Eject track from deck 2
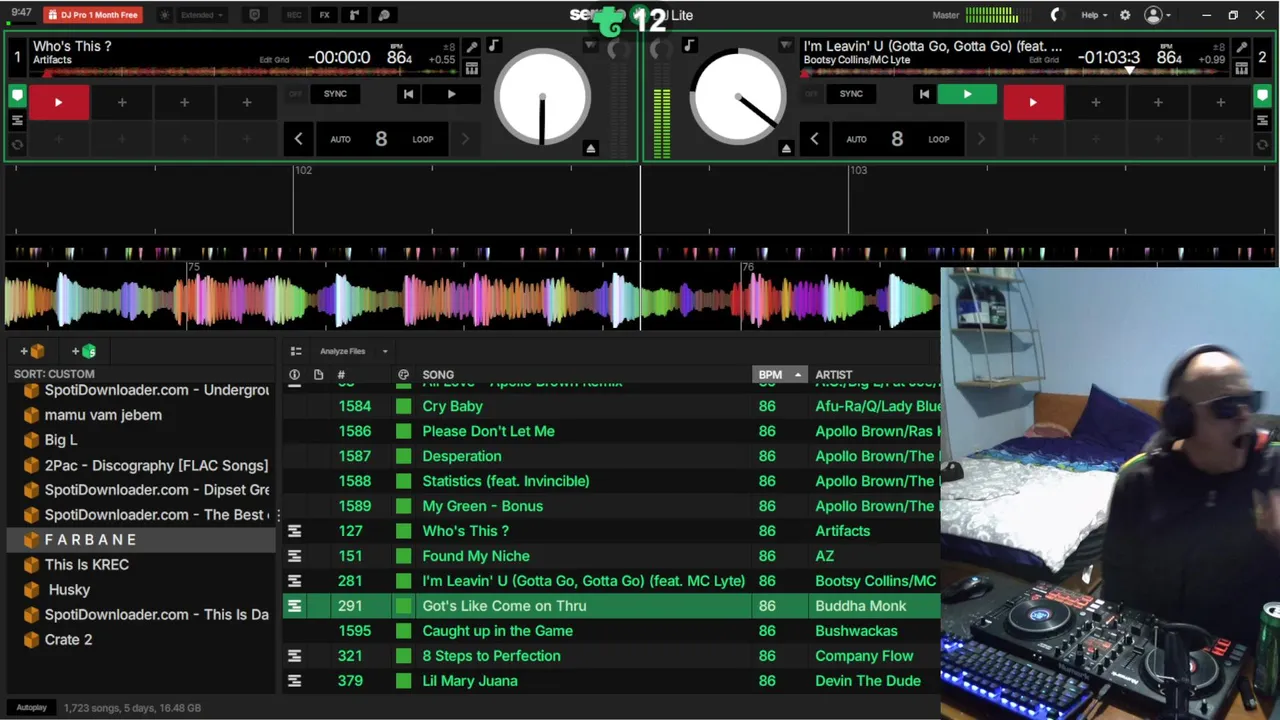The width and height of the screenshot is (1280, 720). (786, 148)
